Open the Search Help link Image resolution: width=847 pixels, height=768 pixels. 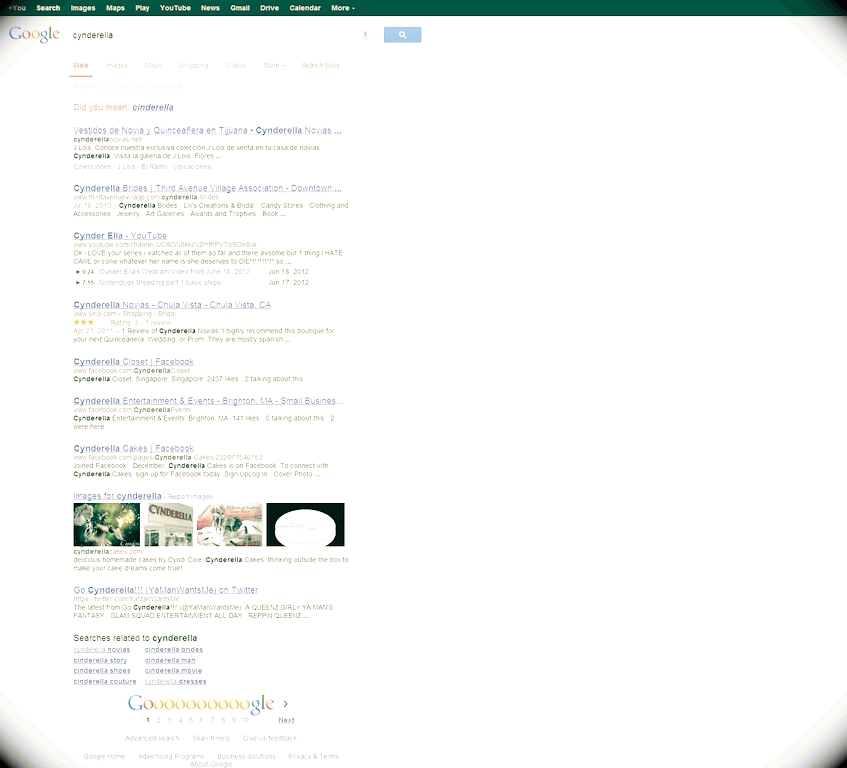(x=211, y=738)
